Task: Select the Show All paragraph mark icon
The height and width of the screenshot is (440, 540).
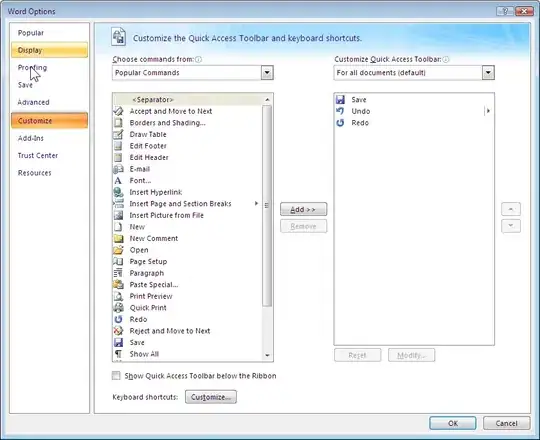Action: pos(118,354)
